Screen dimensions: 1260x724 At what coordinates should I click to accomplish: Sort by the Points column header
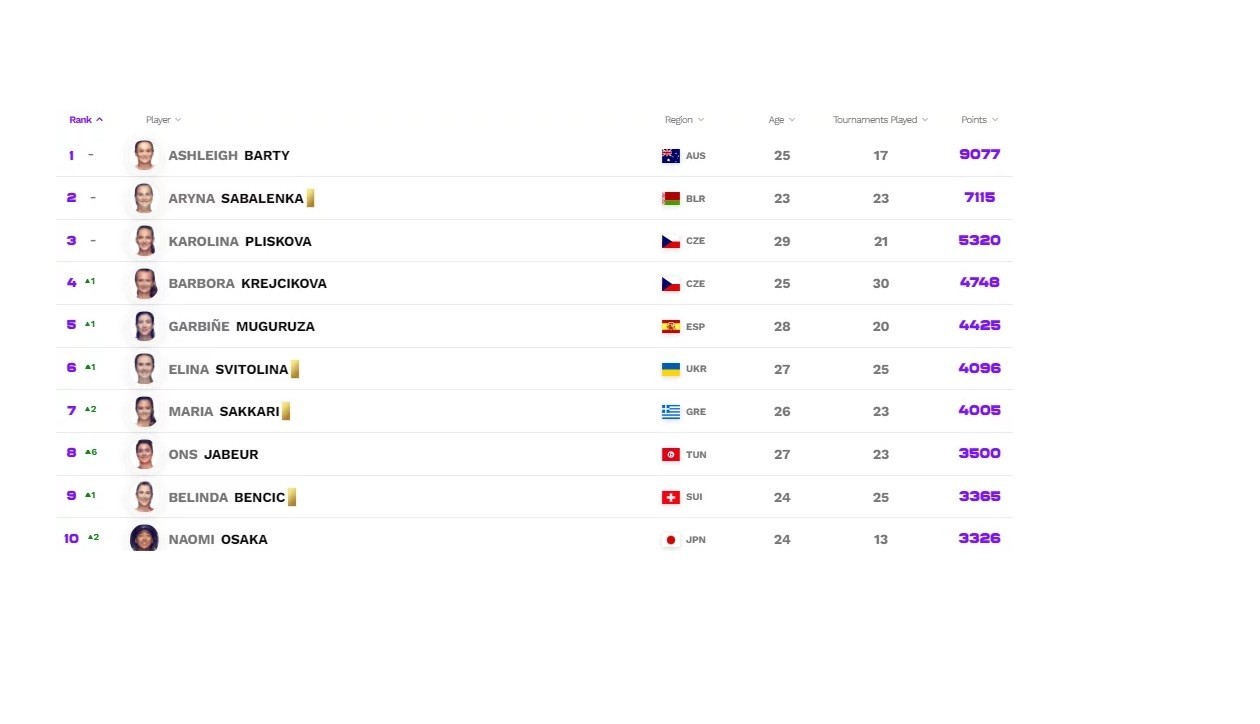pos(979,120)
